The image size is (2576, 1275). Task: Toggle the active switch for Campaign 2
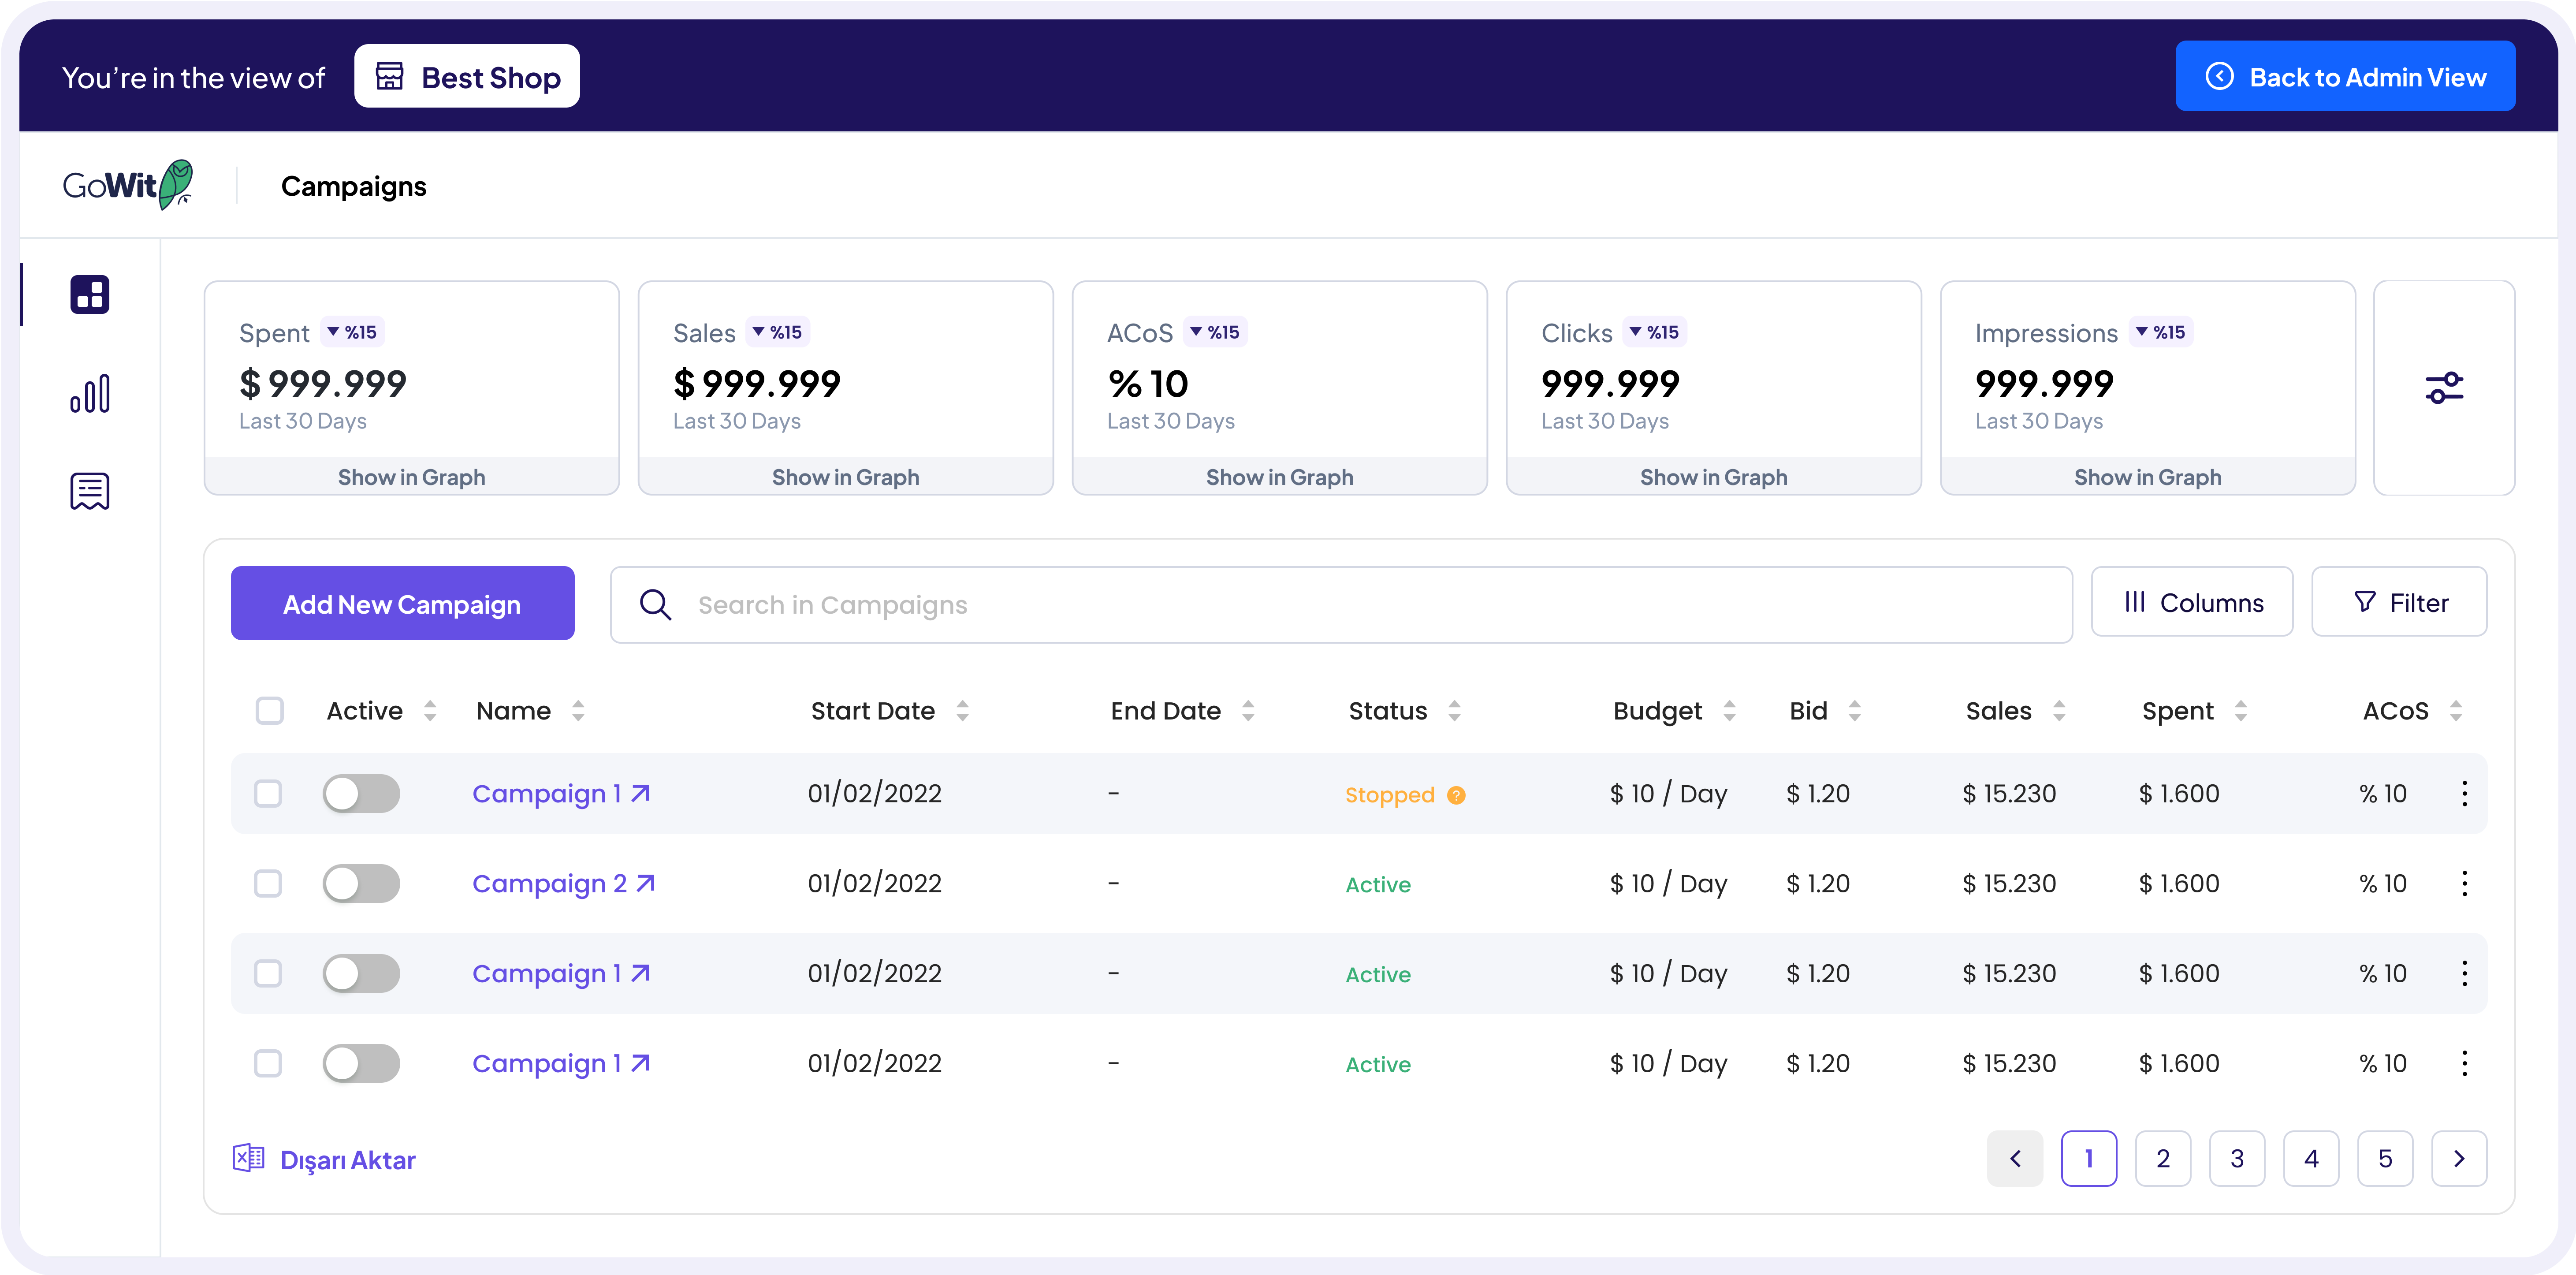click(361, 883)
